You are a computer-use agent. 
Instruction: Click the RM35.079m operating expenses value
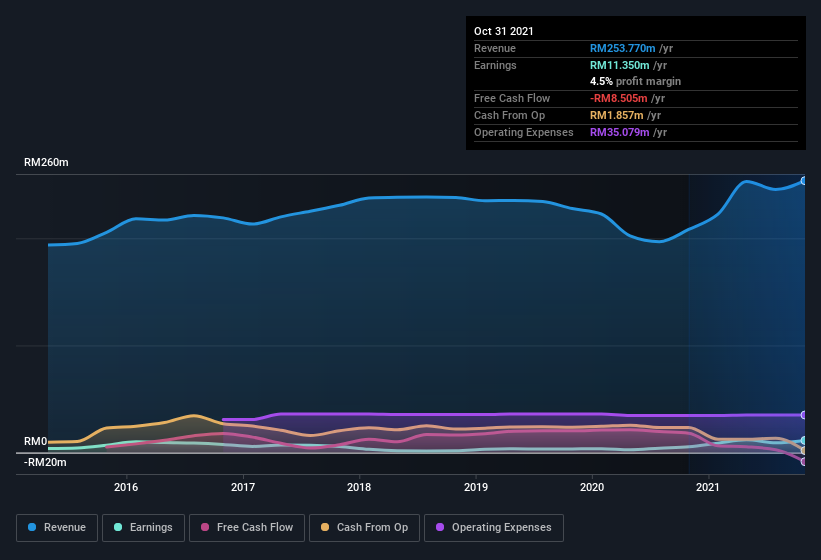coord(620,132)
